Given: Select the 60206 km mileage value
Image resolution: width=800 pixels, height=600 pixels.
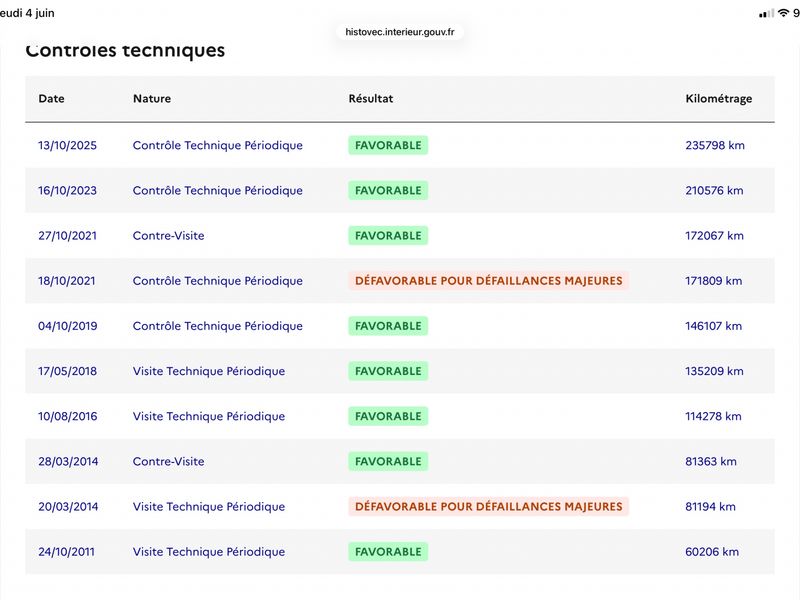Looking at the screenshot, I should point(712,552).
